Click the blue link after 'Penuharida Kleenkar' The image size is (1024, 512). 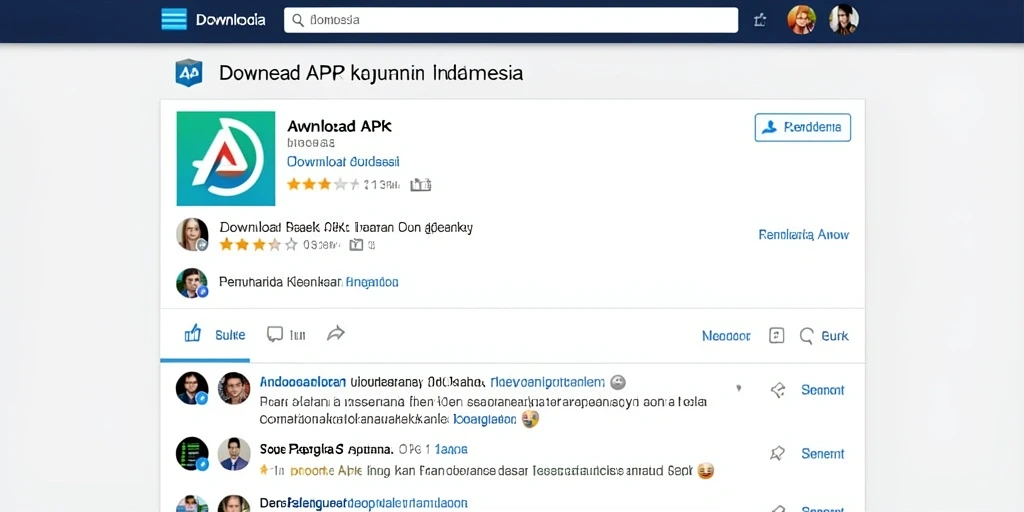tap(372, 282)
